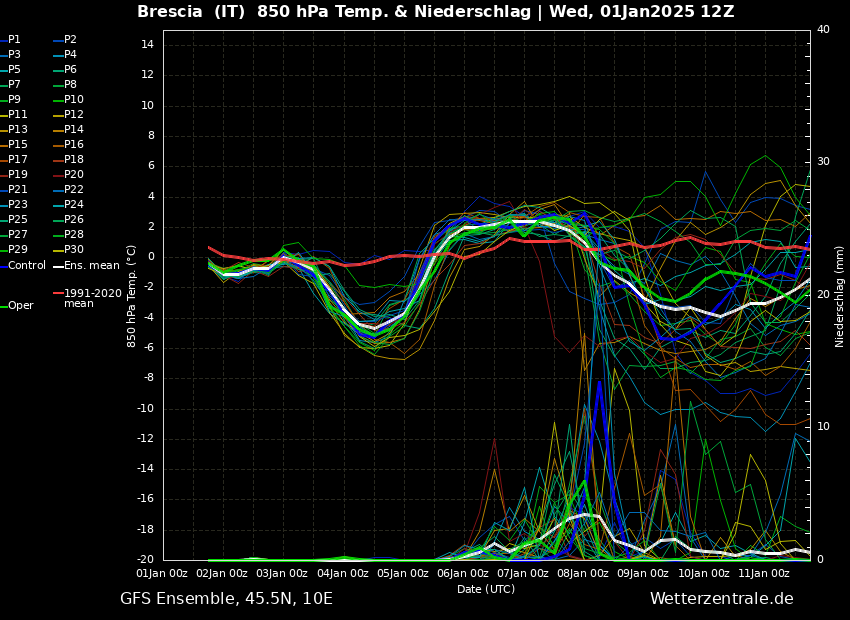This screenshot has height=620, width=850.
Task: Click the 1991-2020 mean legend entry
Action: [87, 298]
